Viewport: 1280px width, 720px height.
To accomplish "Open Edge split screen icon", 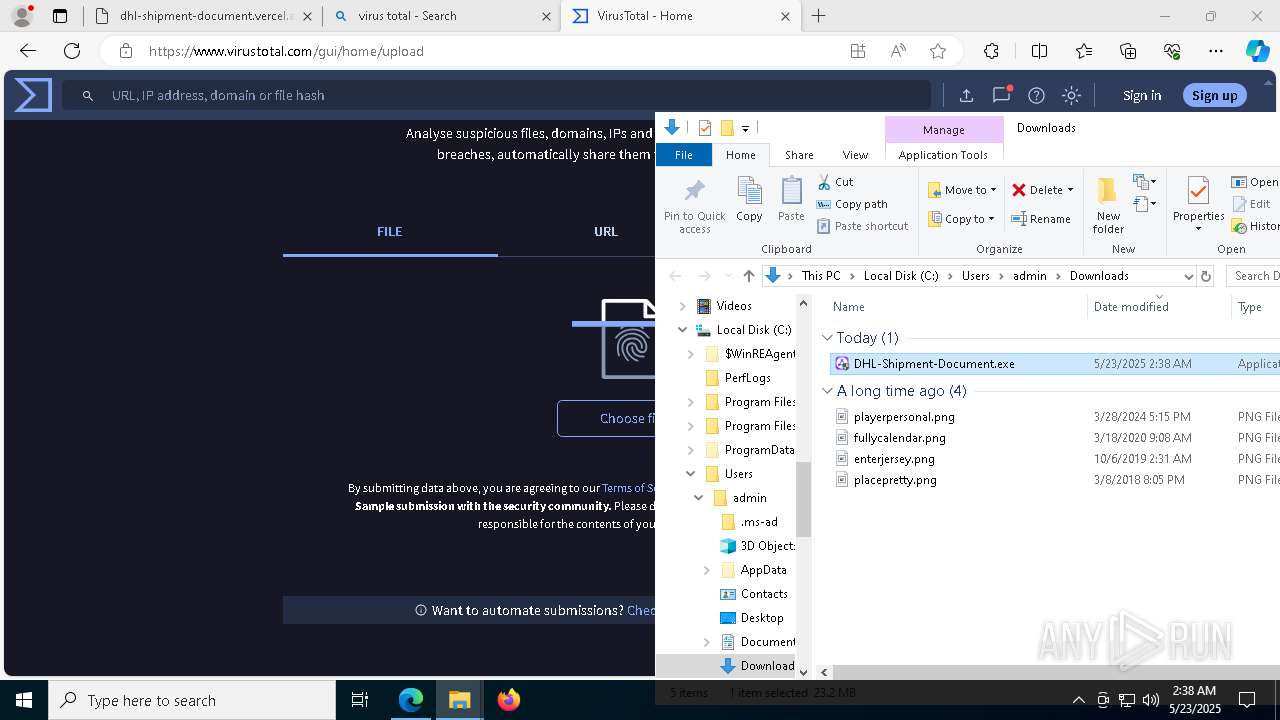I will pyautogui.click(x=1039, y=51).
